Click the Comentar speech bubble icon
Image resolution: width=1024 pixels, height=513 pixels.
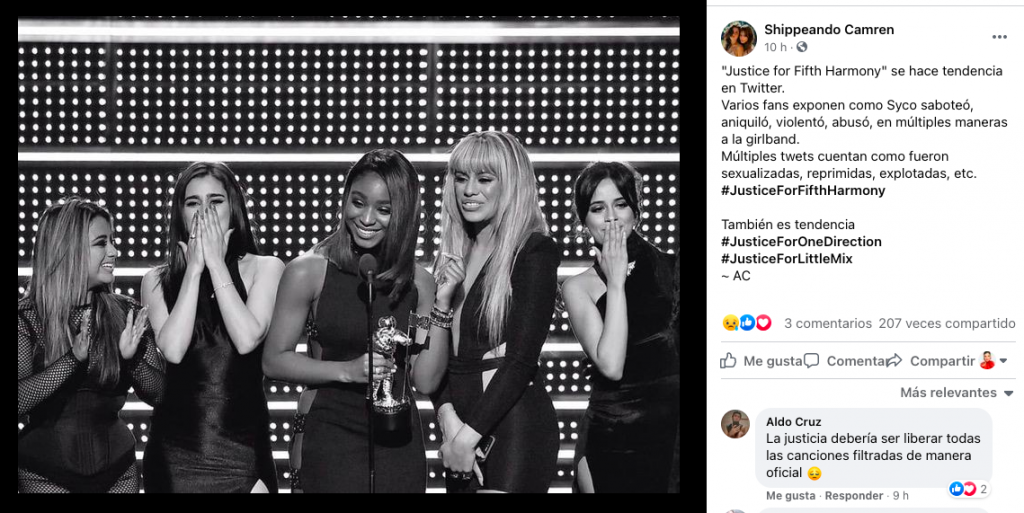(812, 361)
